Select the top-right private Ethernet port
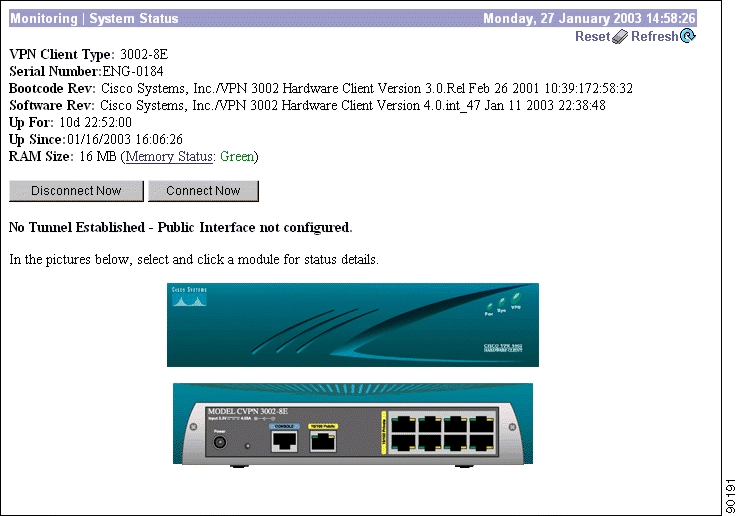This screenshot has height=516, width=738. click(x=481, y=422)
